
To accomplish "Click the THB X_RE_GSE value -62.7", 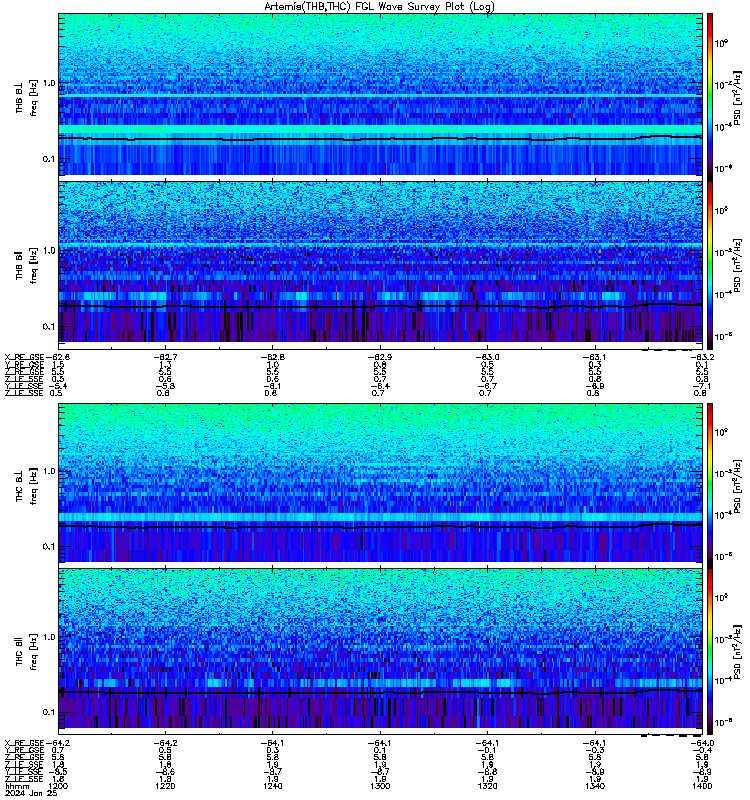I will point(165,357).
